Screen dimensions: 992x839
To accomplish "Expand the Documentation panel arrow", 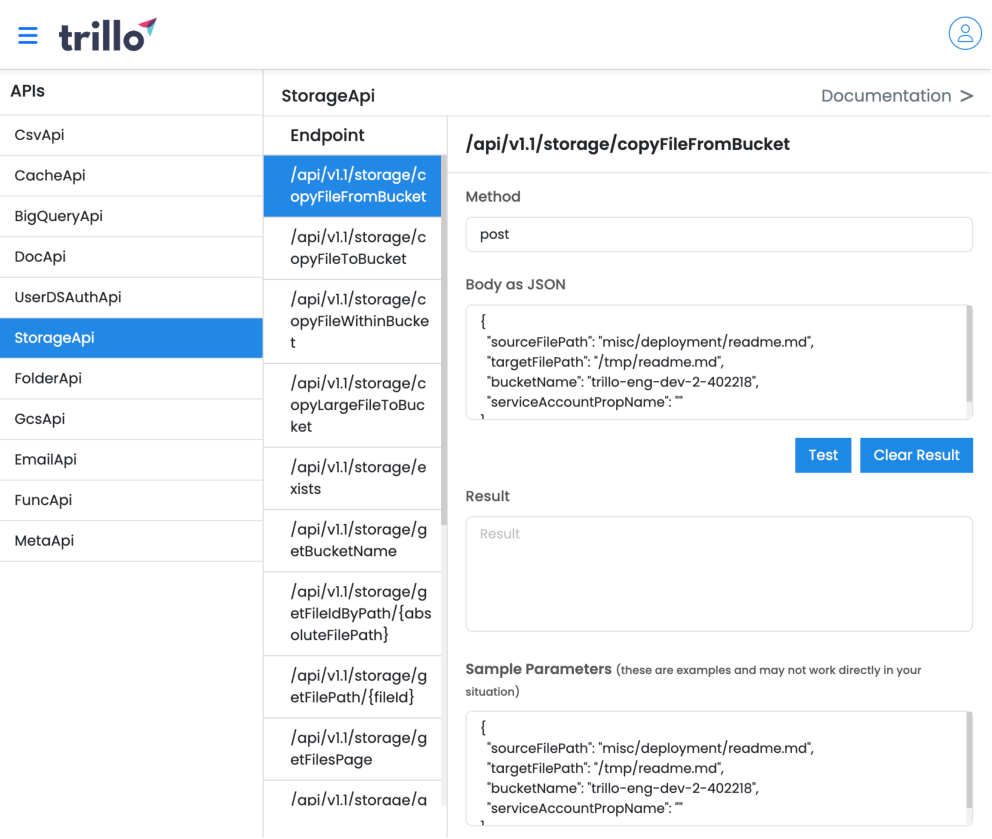I will [966, 96].
